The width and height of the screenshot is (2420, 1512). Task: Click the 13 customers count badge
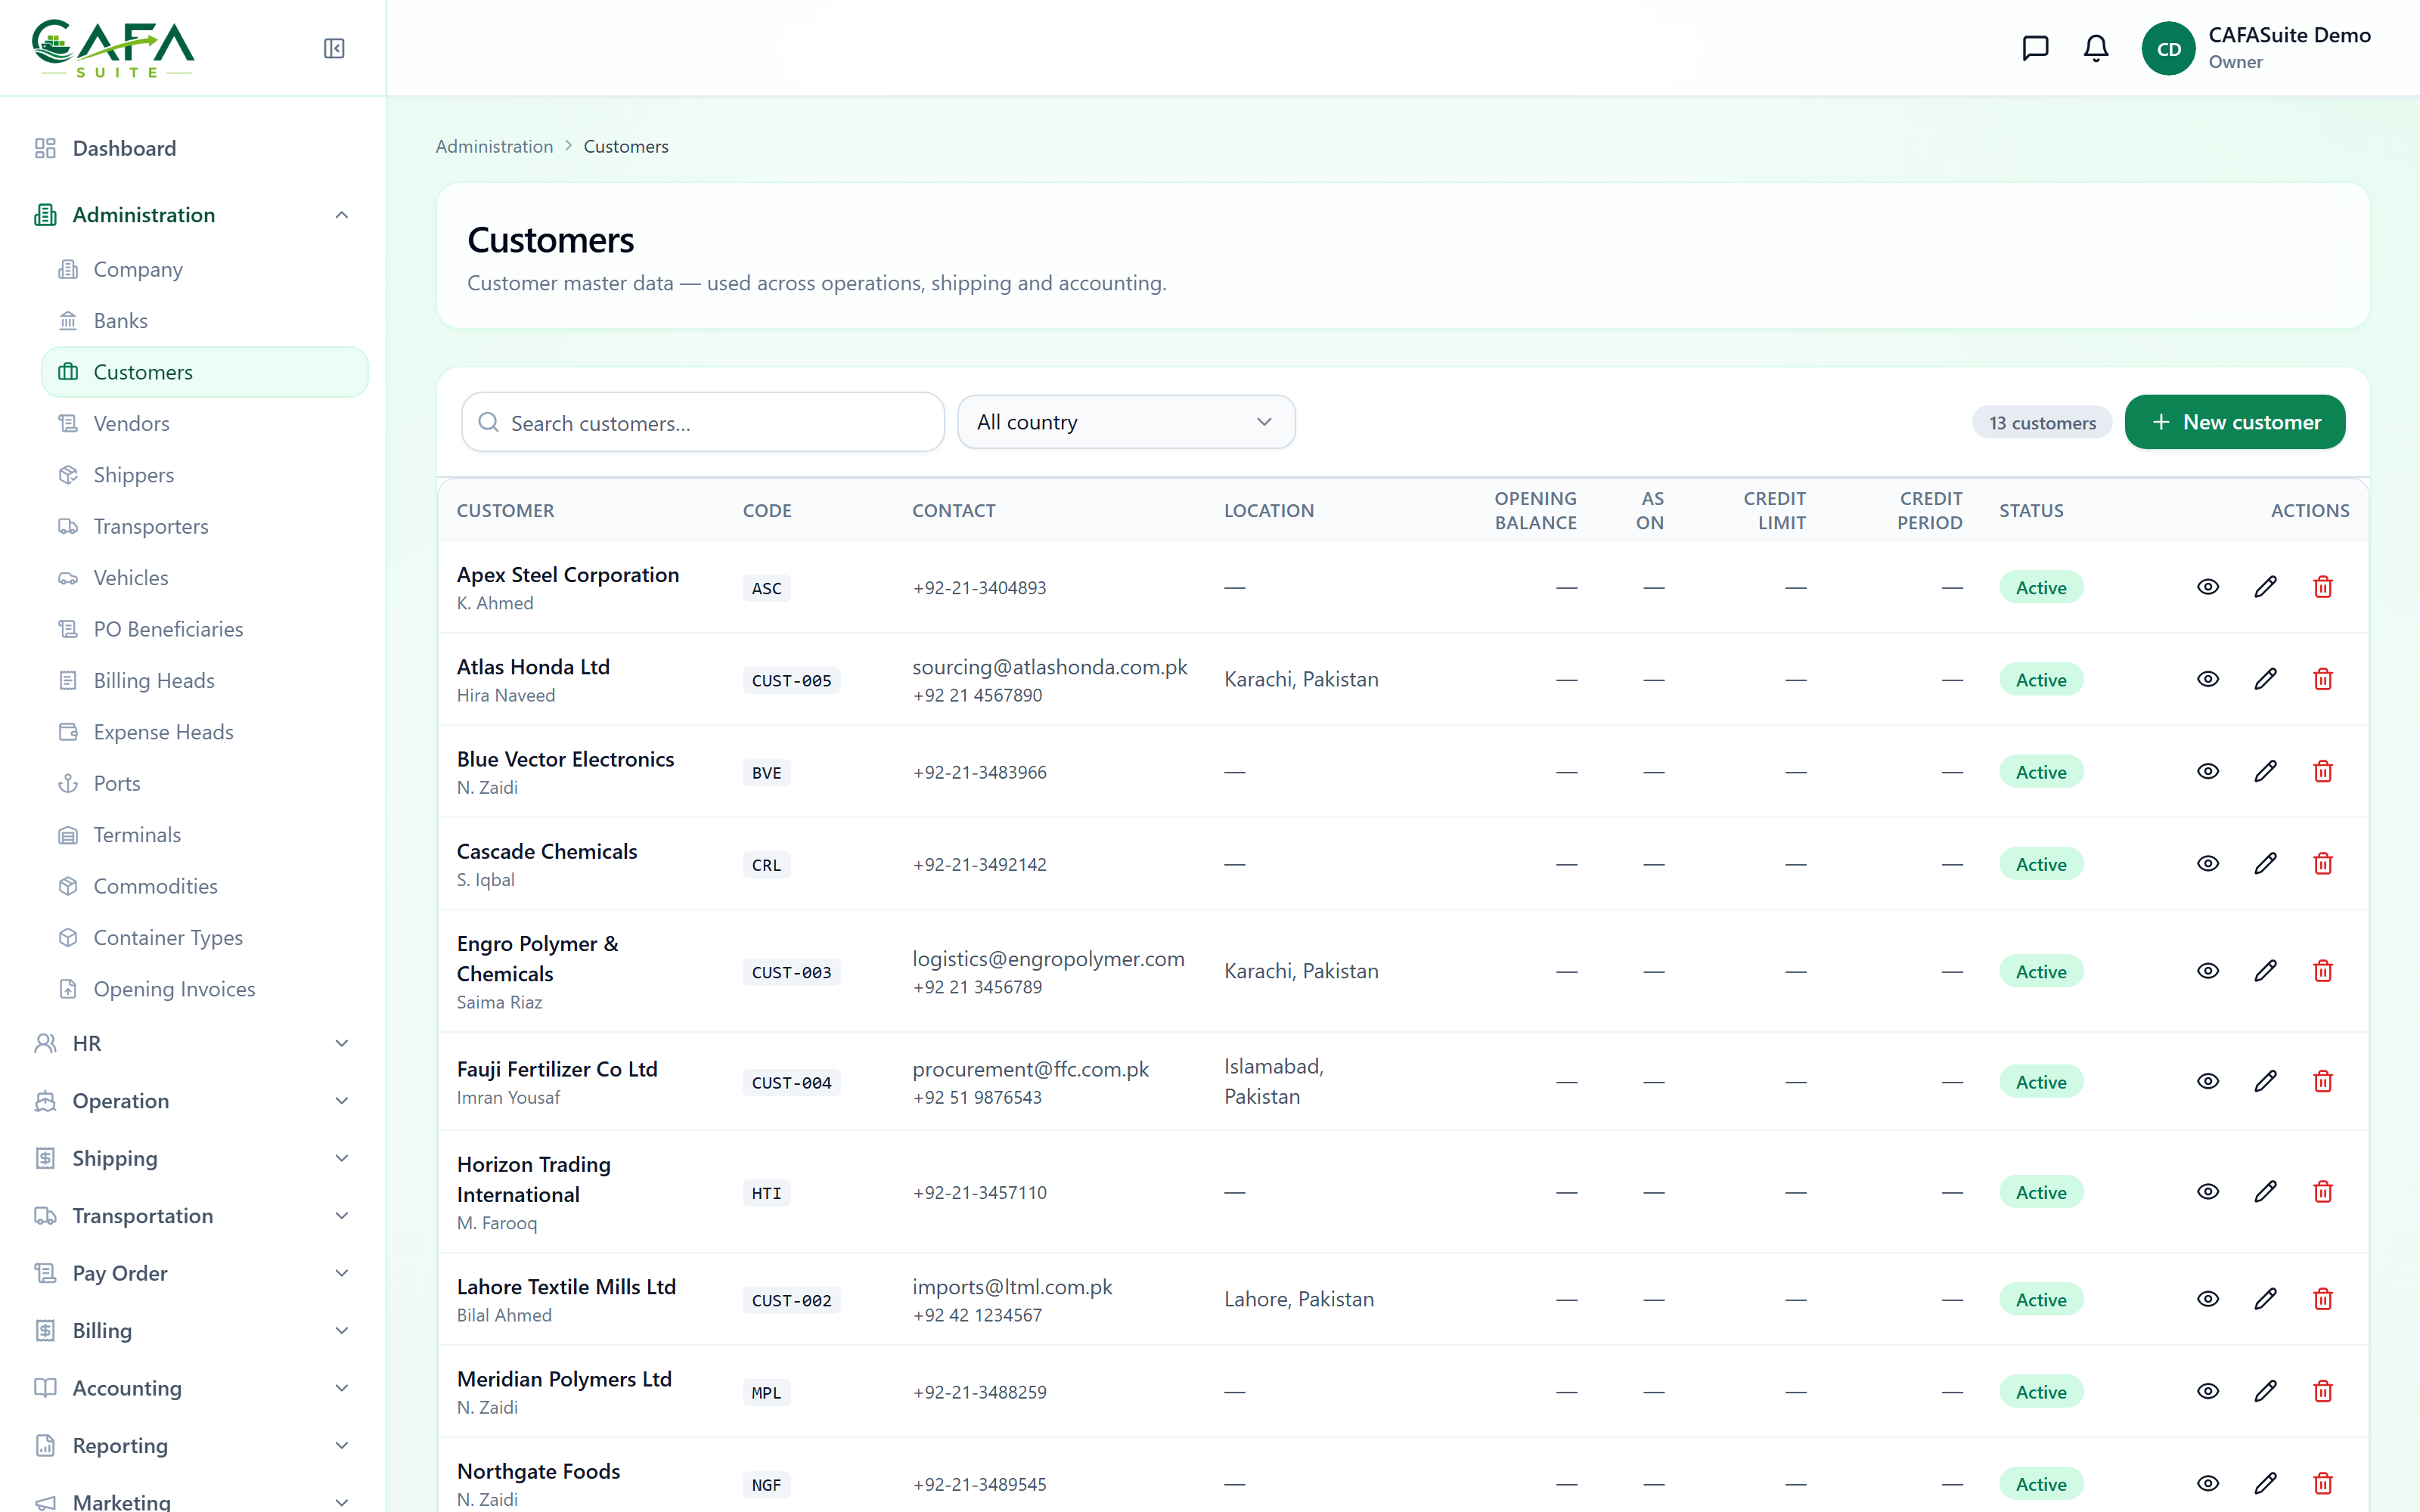[2042, 423]
